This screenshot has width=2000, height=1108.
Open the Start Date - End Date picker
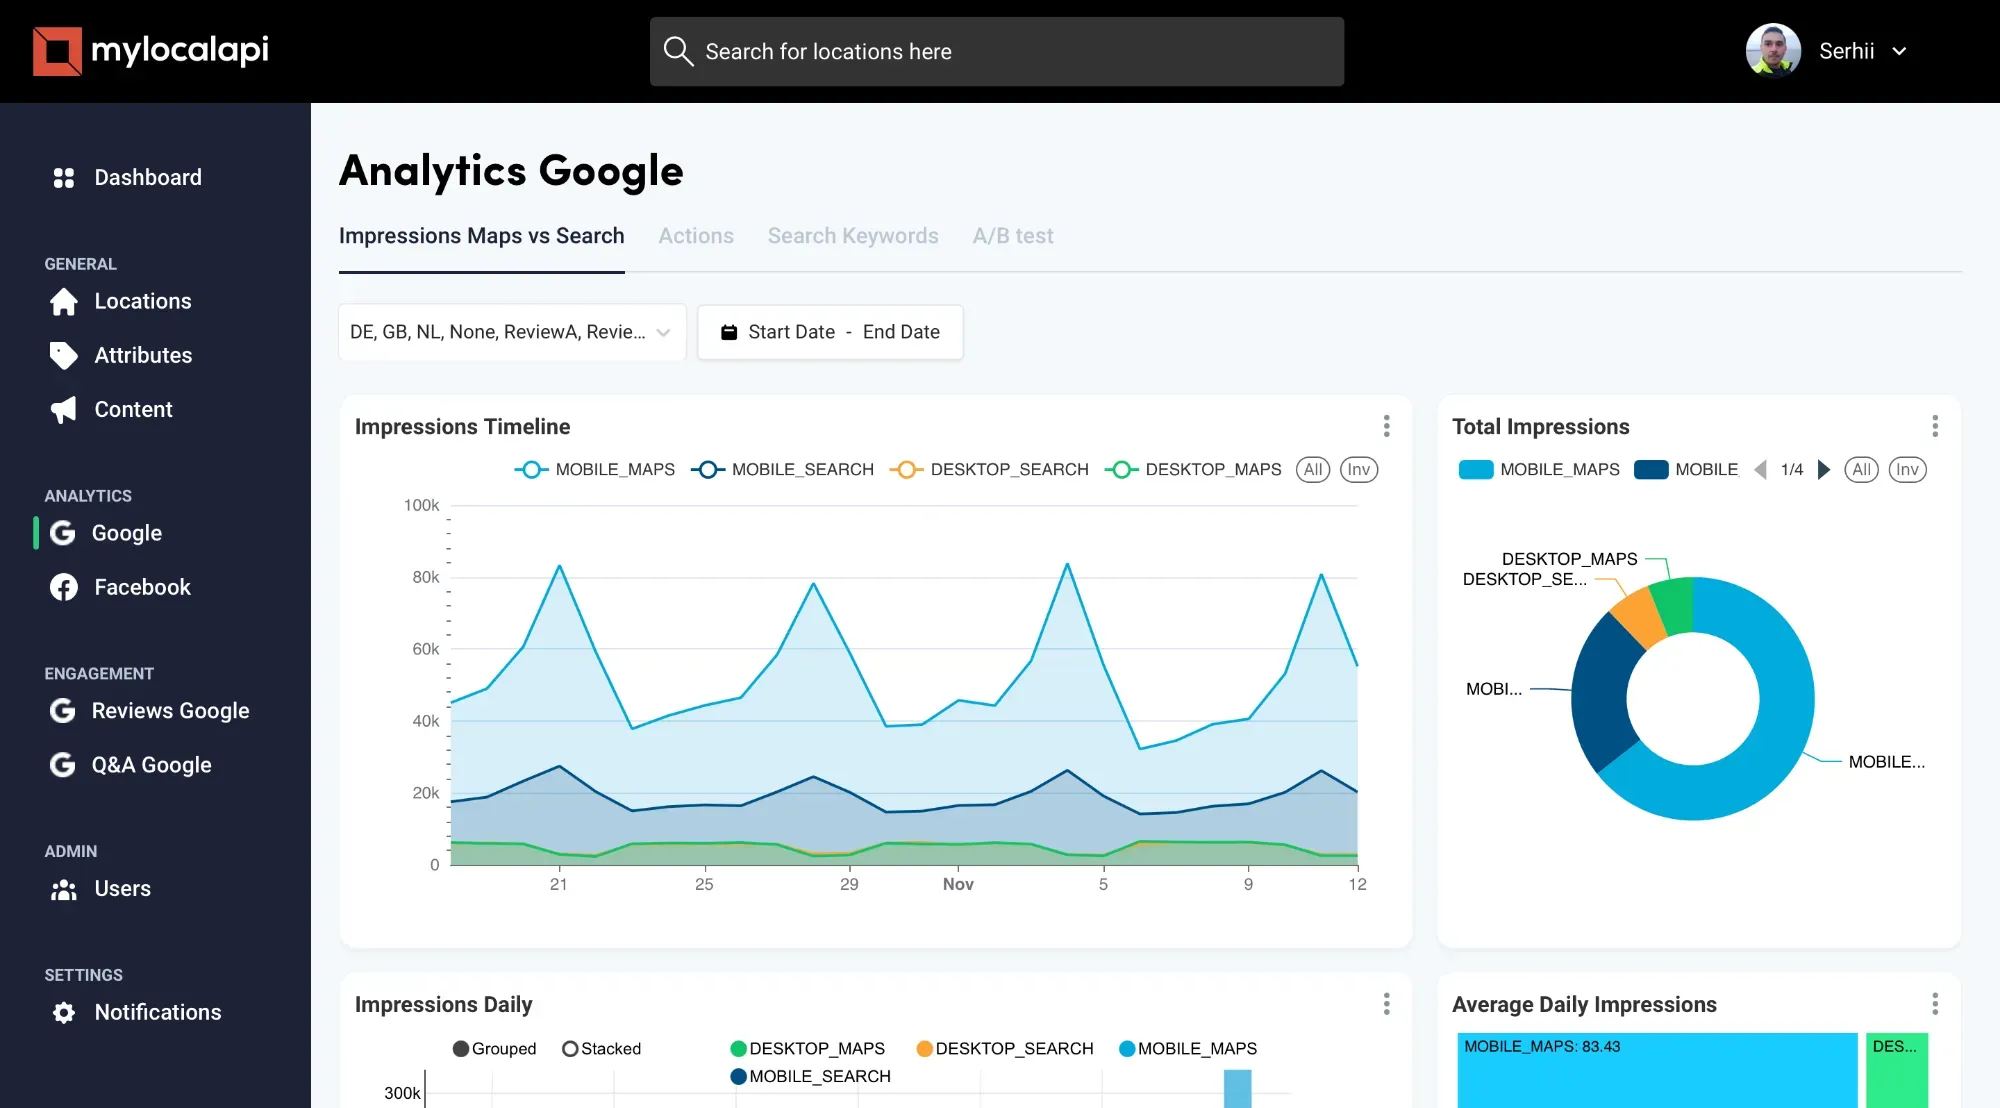[830, 332]
